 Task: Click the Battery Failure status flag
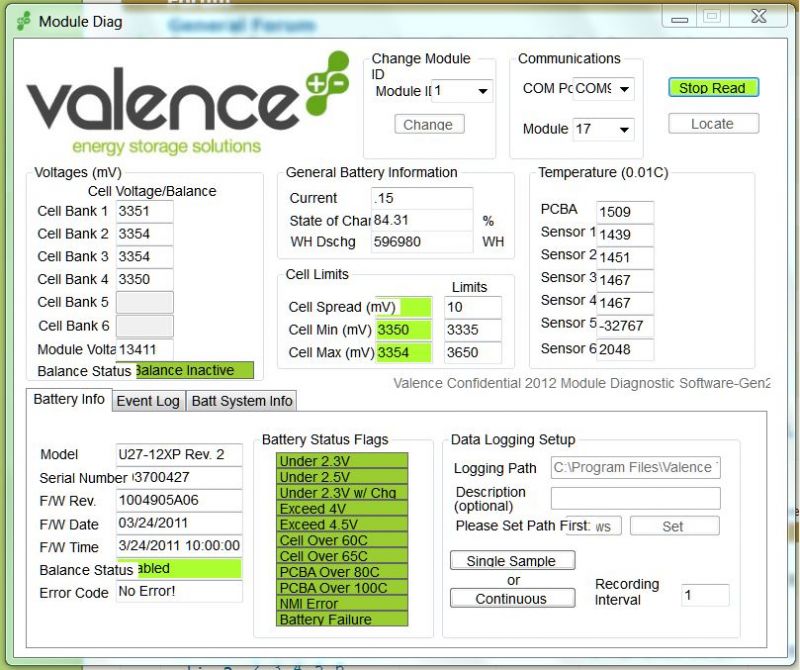tap(342, 619)
